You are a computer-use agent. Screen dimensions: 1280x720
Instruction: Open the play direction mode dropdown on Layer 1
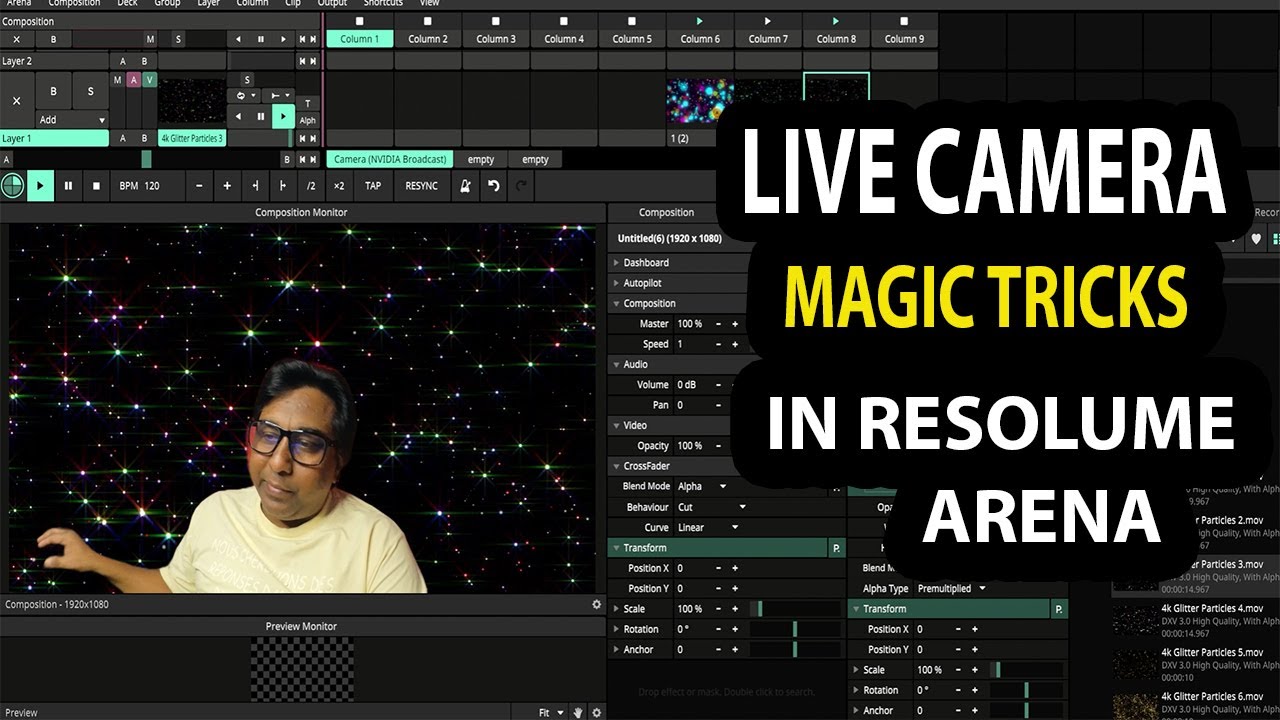[279, 96]
